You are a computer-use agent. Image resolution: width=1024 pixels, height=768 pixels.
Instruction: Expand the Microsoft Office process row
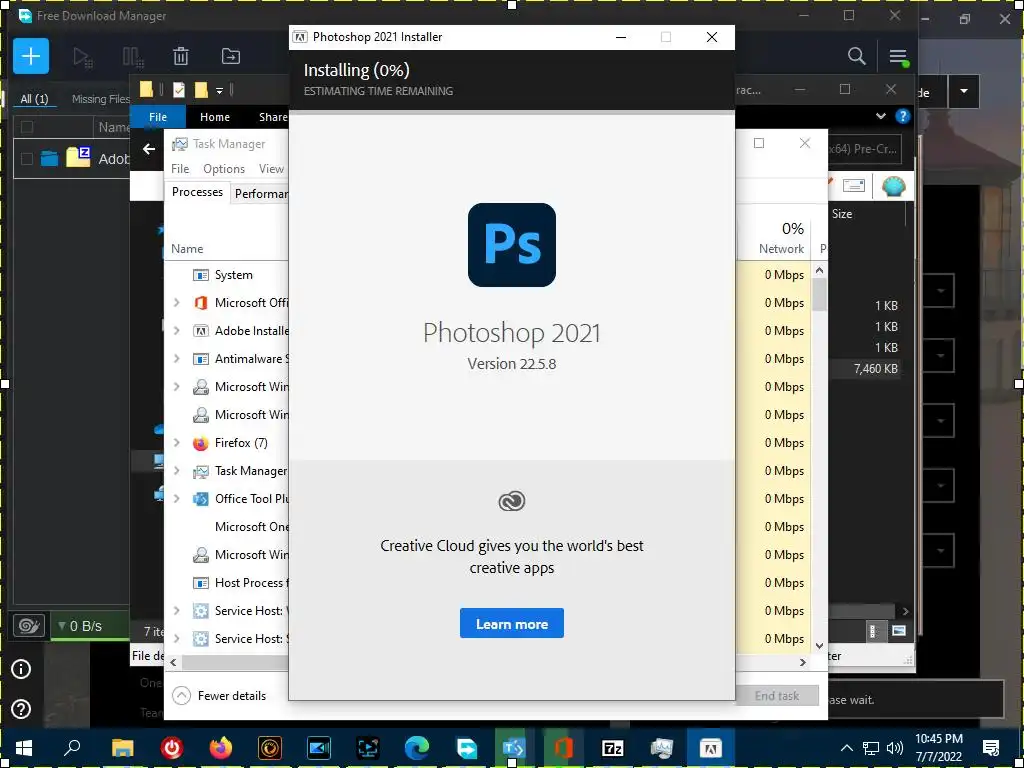click(176, 302)
